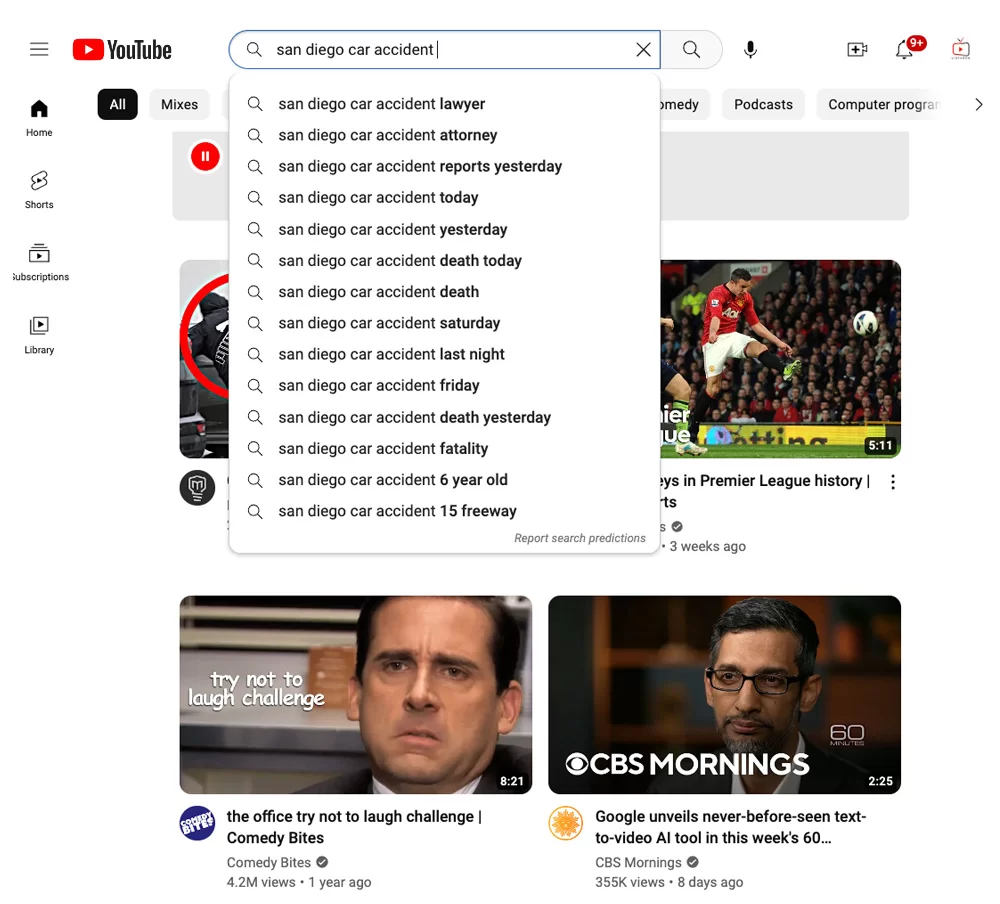Open the Premier League football video thumbnail
This screenshot has height=904, width=1000.
pyautogui.click(x=780, y=359)
